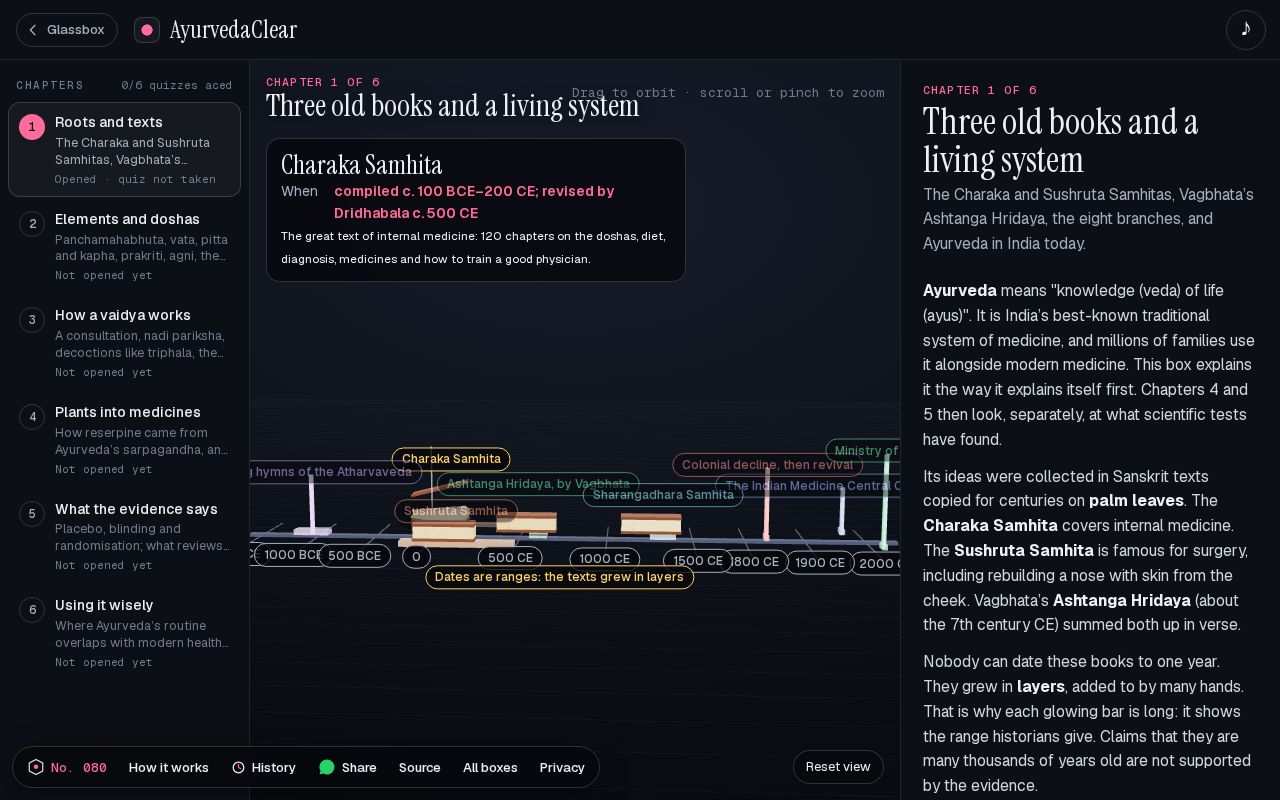This screenshot has width=1280, height=800.
Task: Click the 1500 CE axis tick label
Action: tap(698, 561)
